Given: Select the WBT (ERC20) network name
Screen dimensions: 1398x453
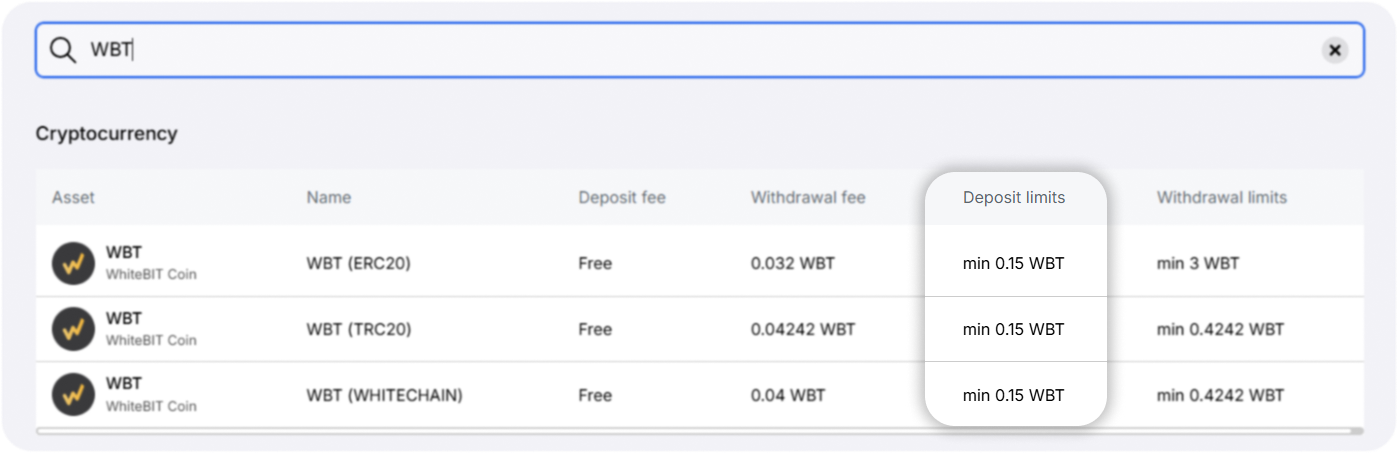Looking at the screenshot, I should click(358, 264).
